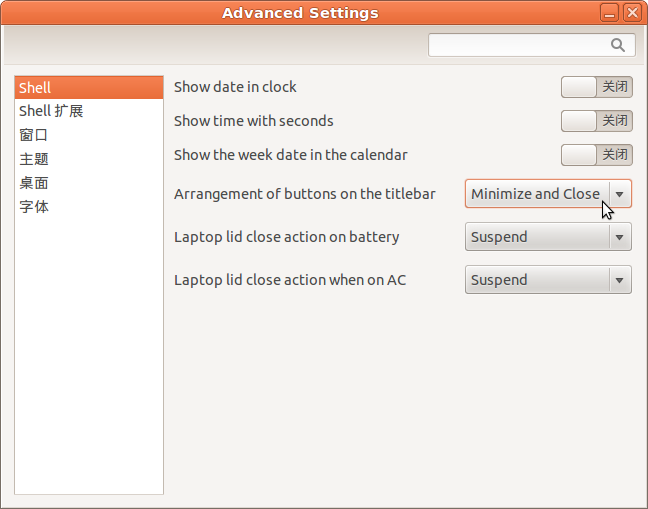Select the 桌面 section
Viewport: 648px width, 509px height.
click(x=89, y=183)
